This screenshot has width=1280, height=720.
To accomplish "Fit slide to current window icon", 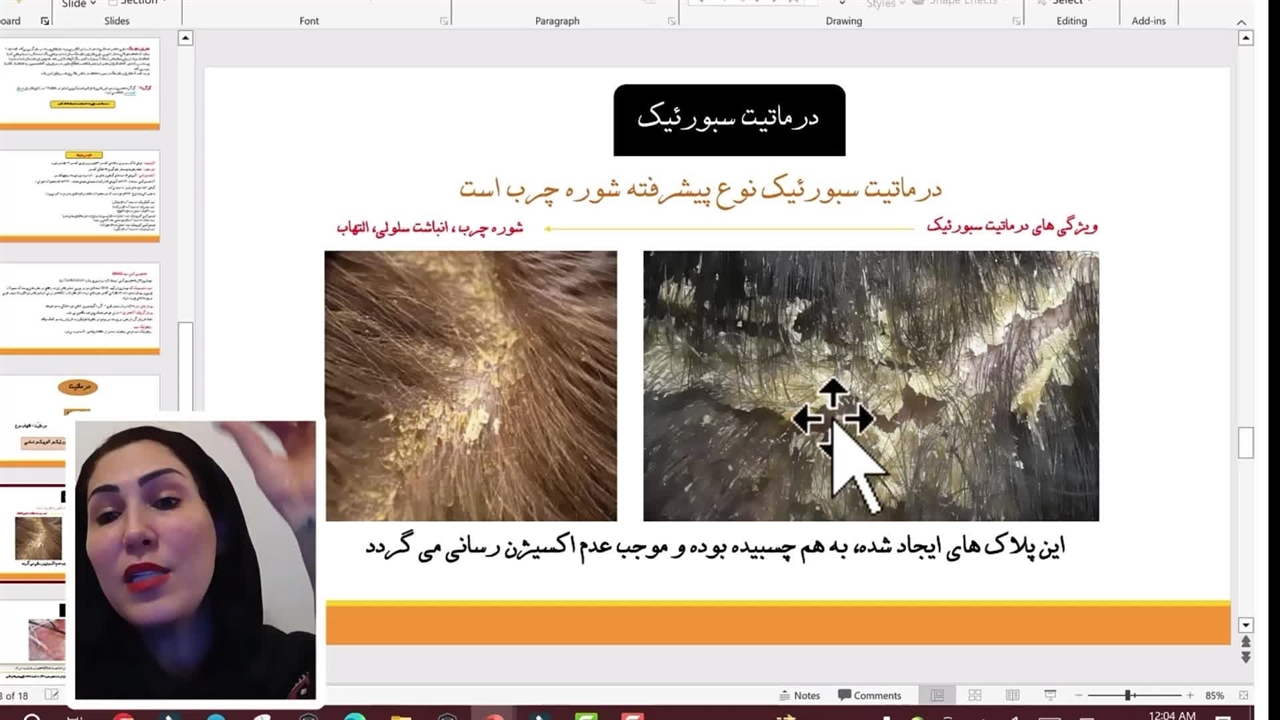I will pyautogui.click(x=1243, y=695).
